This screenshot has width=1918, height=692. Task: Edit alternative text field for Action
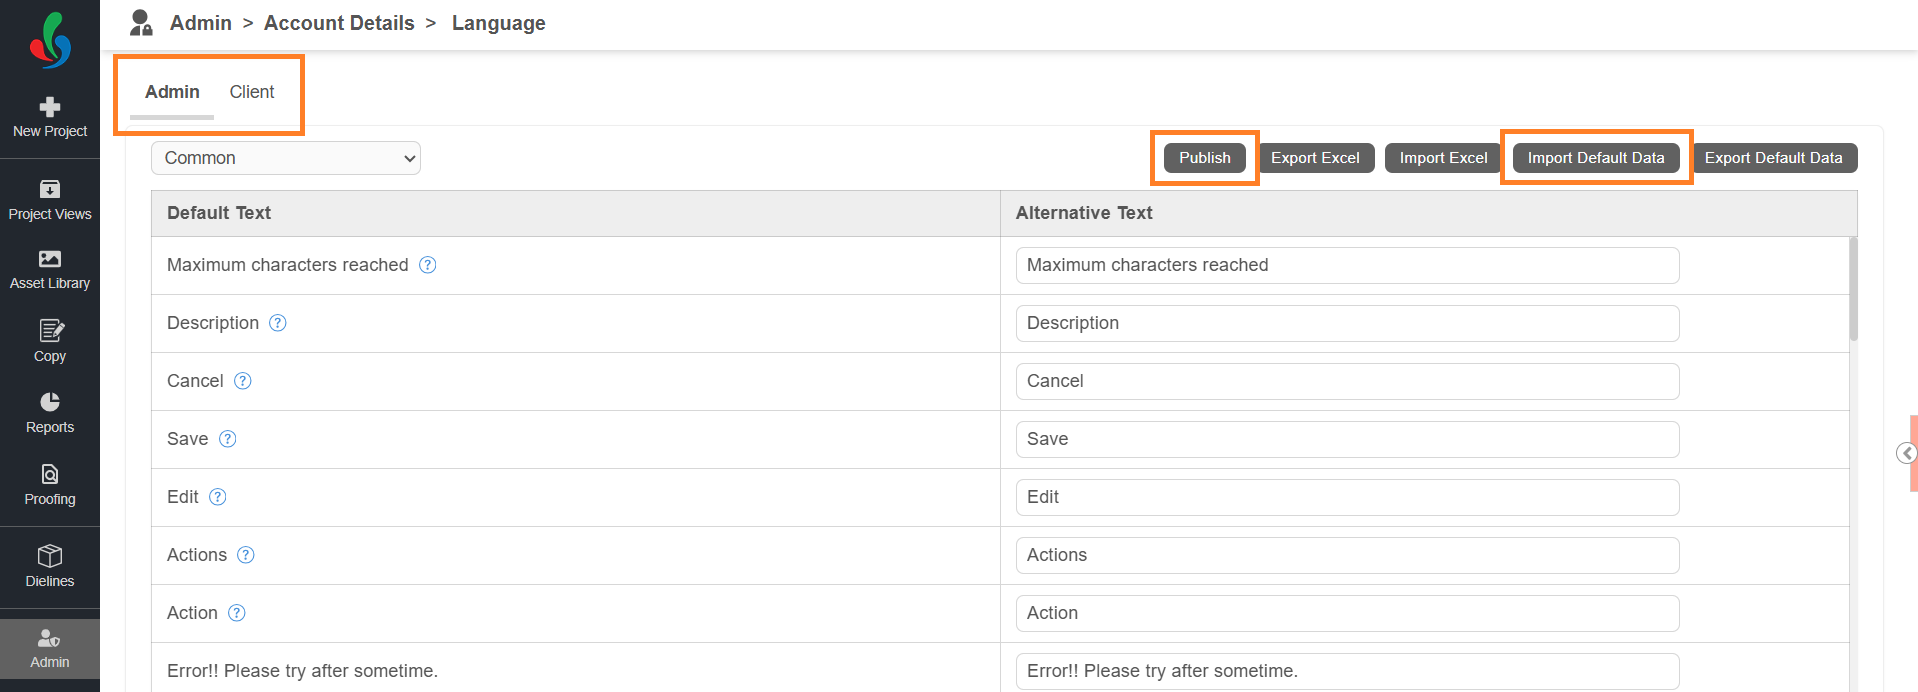point(1347,613)
